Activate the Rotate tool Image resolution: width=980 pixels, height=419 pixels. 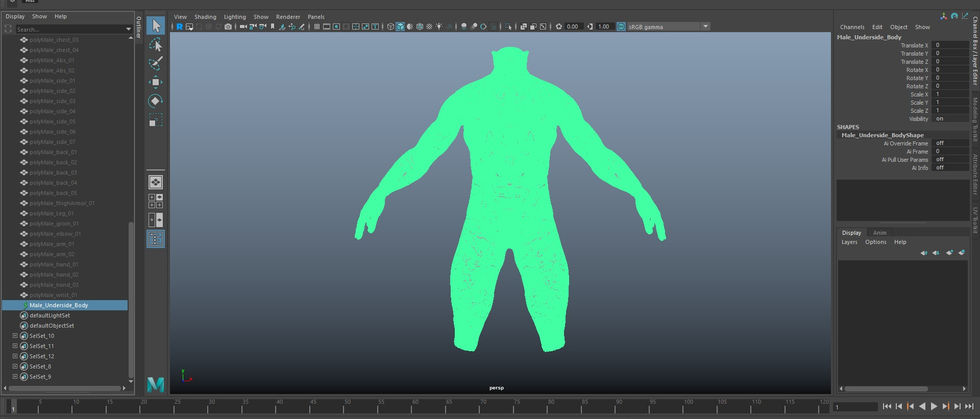156,101
